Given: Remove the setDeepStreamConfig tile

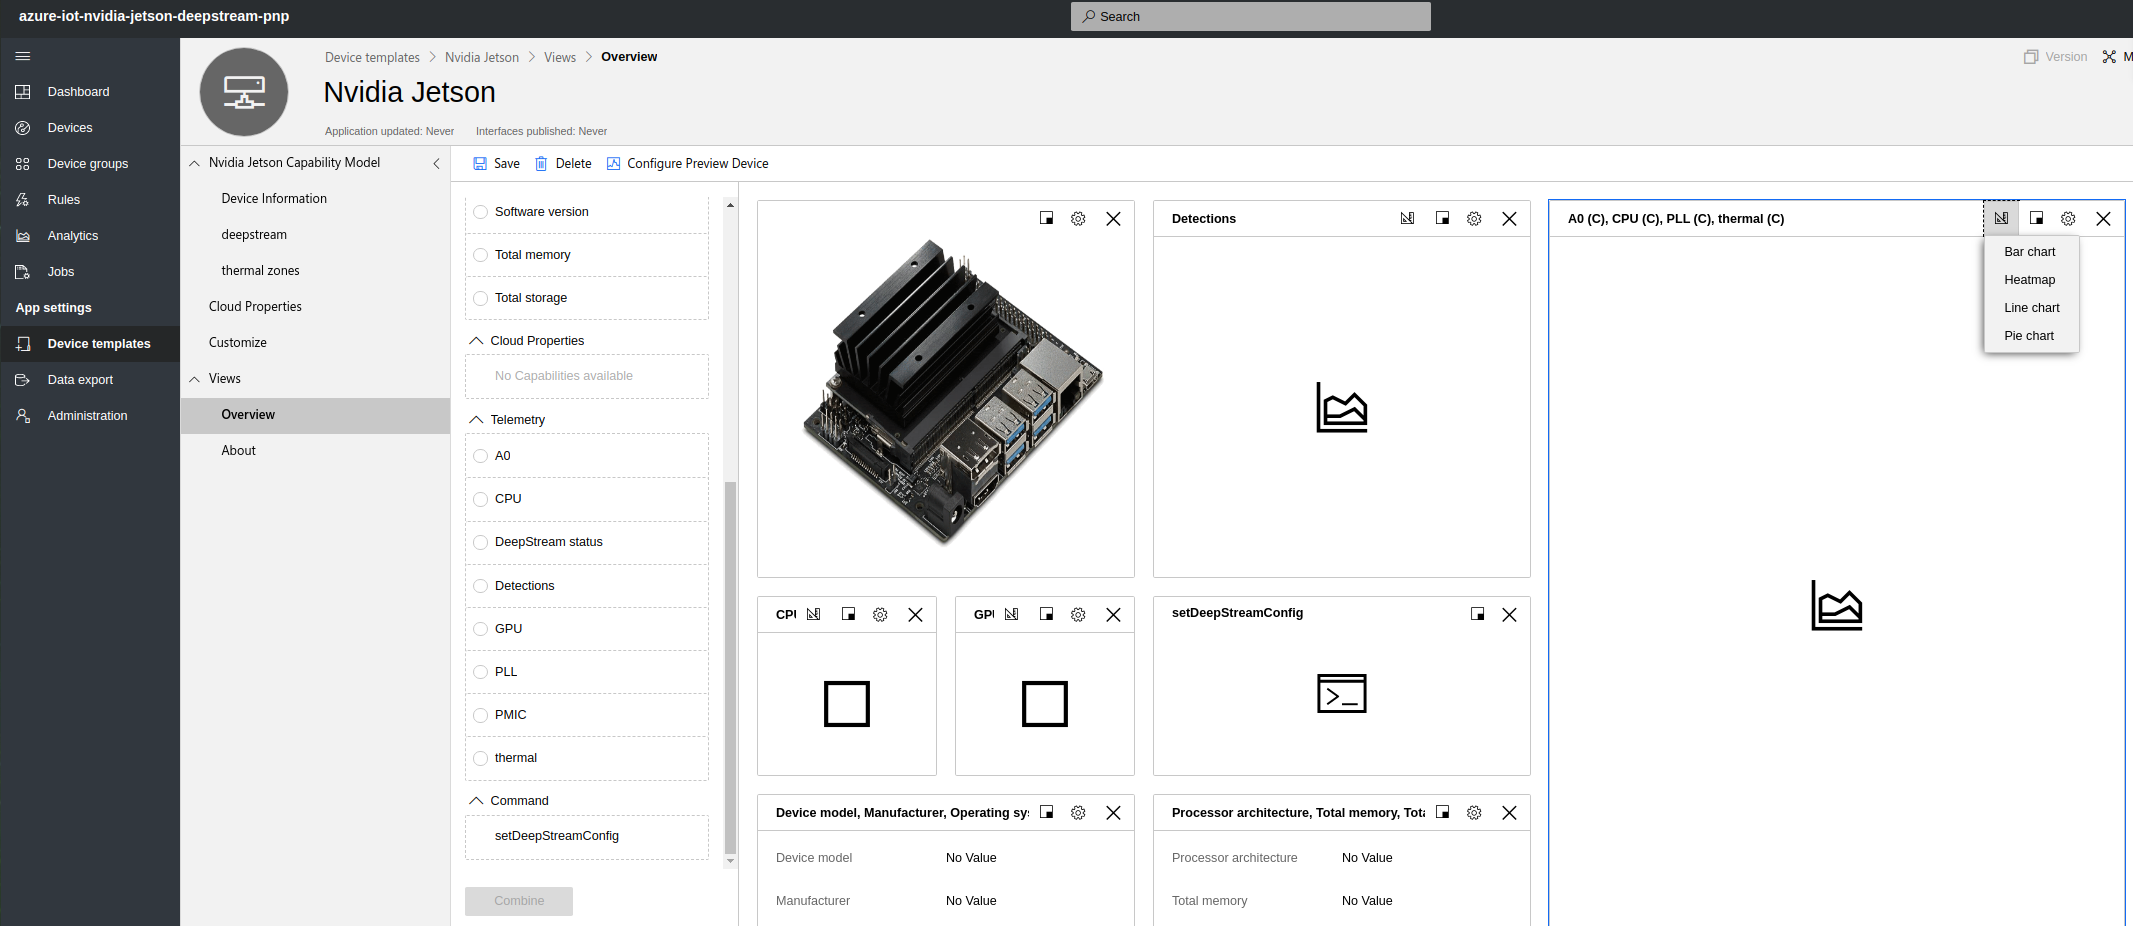Looking at the screenshot, I should click(x=1510, y=615).
